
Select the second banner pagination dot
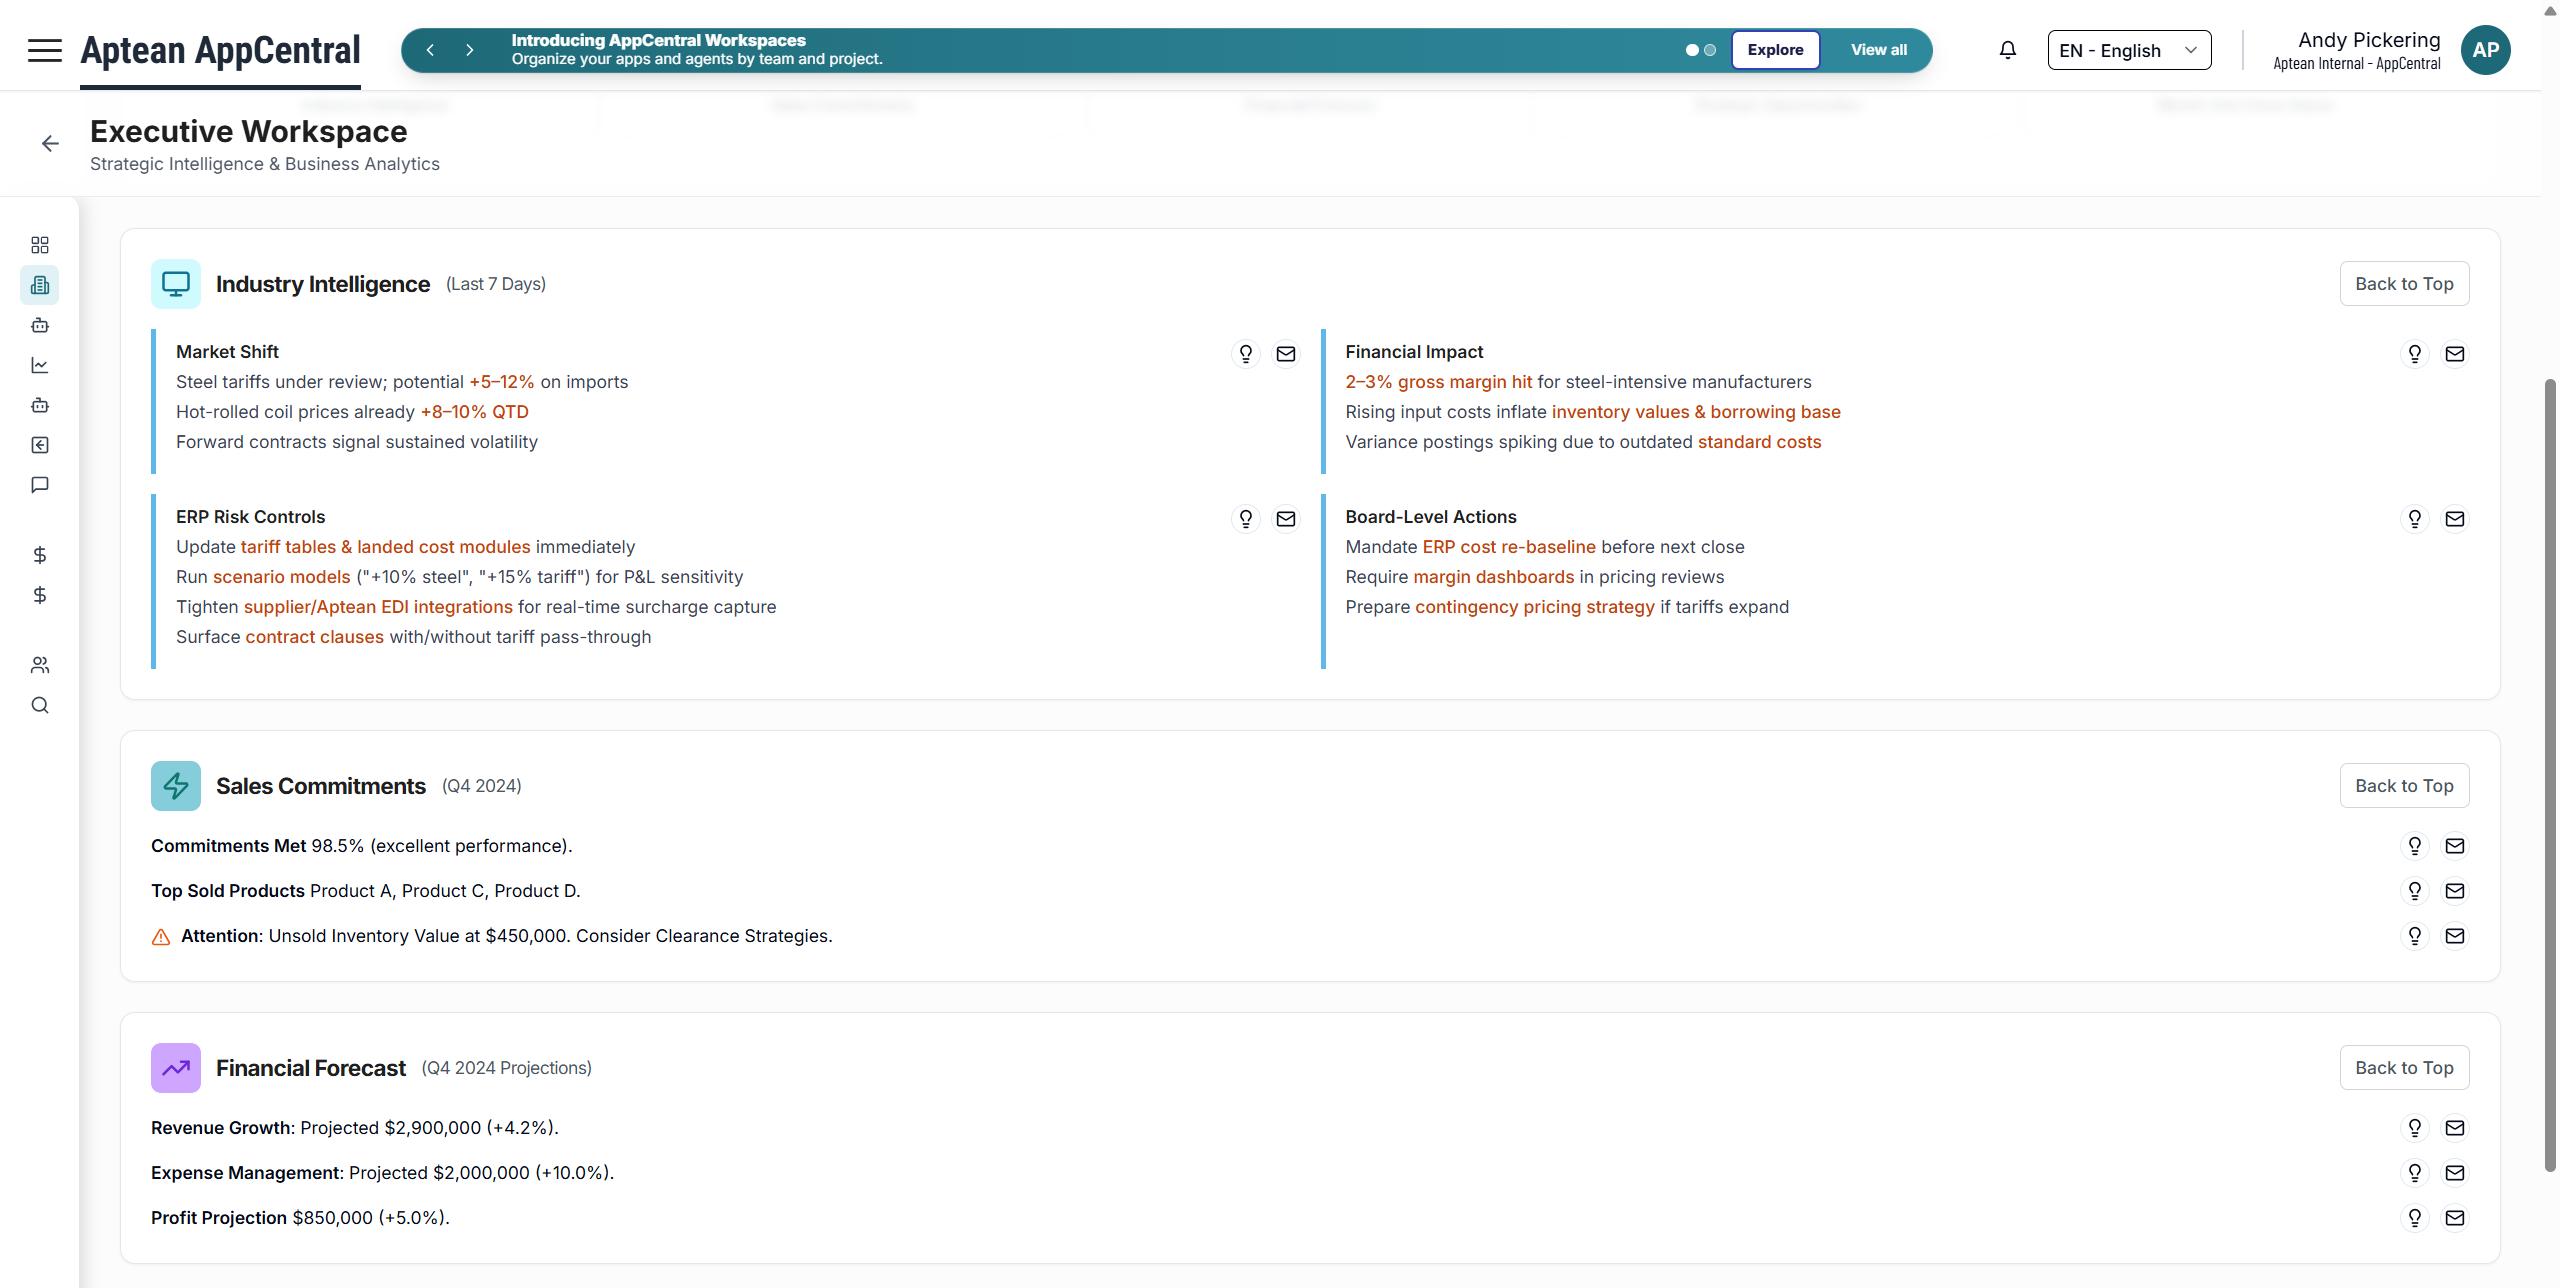point(1710,50)
